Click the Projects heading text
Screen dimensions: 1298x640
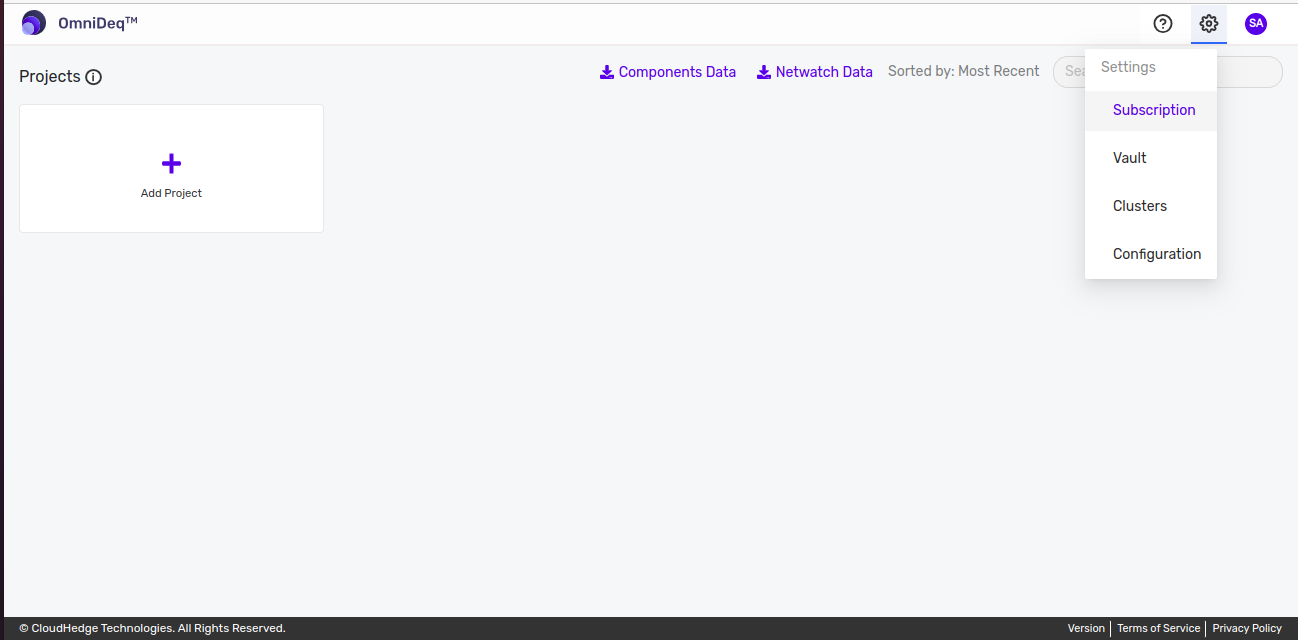pyautogui.click(x=50, y=77)
